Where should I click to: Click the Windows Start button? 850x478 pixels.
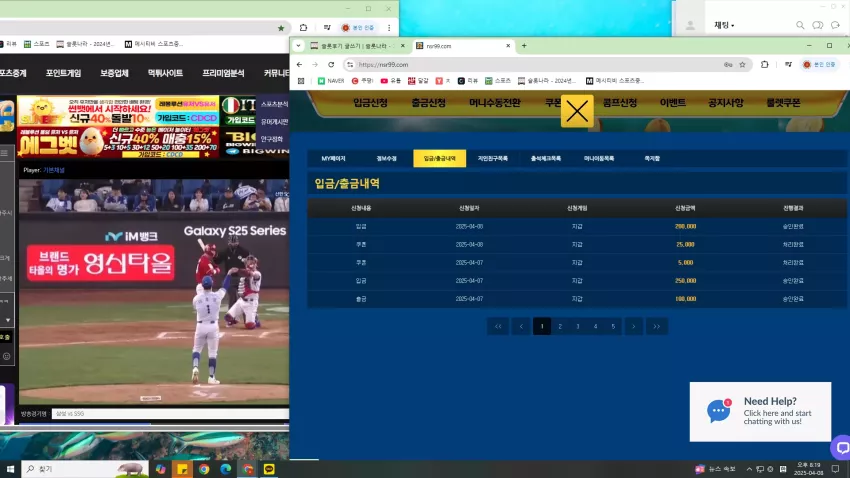pyautogui.click(x=10, y=469)
